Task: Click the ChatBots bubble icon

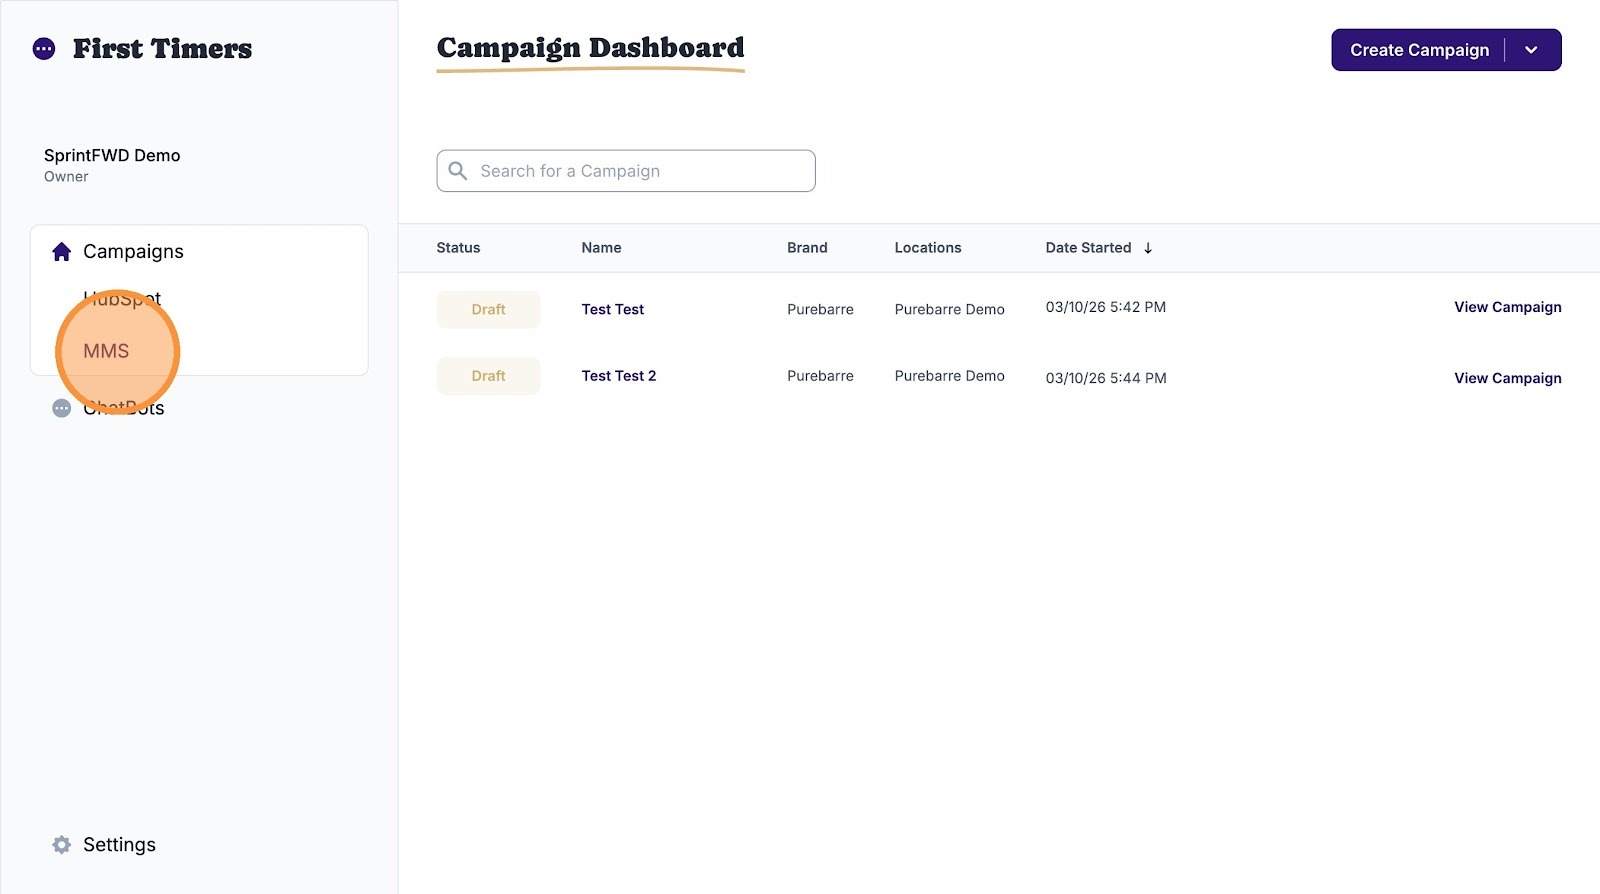Action: (x=61, y=408)
